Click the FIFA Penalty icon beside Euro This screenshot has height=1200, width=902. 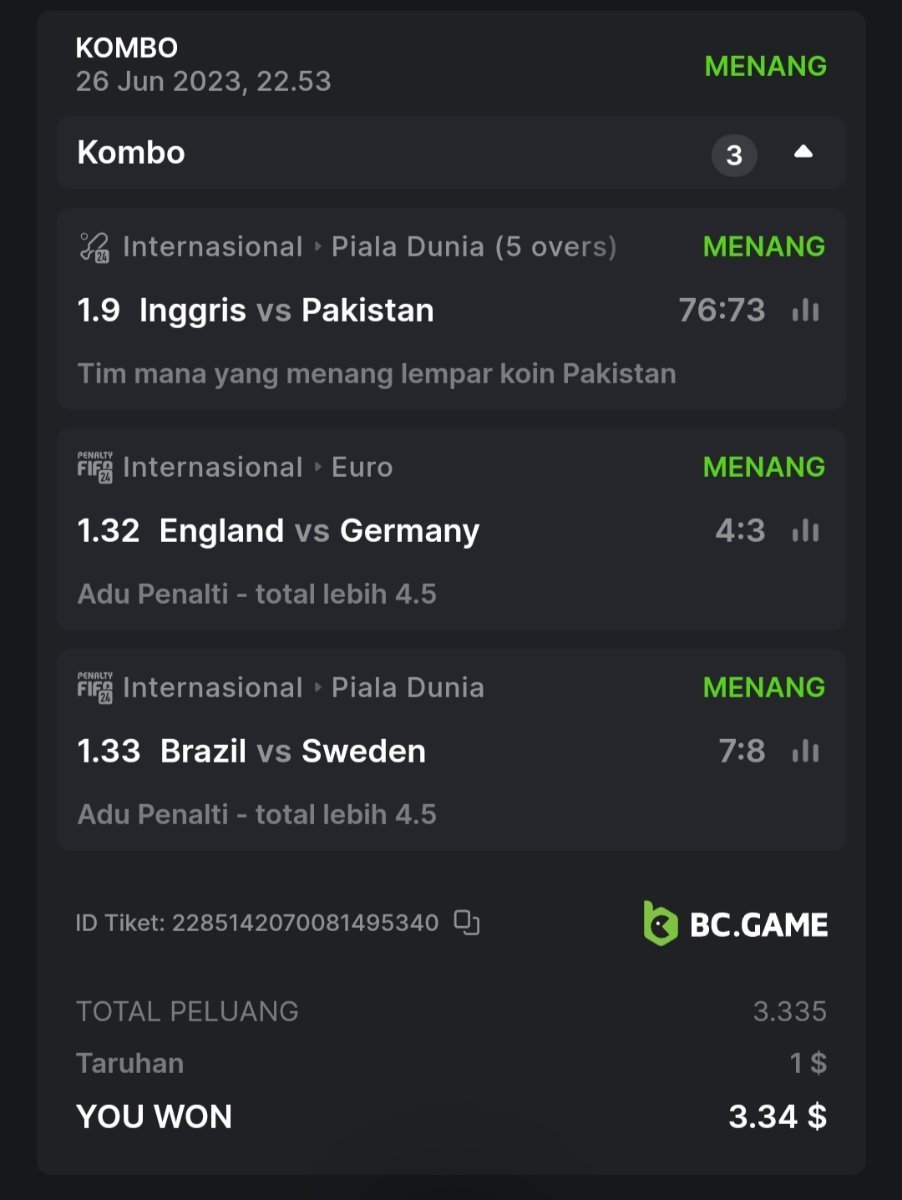pos(94,467)
